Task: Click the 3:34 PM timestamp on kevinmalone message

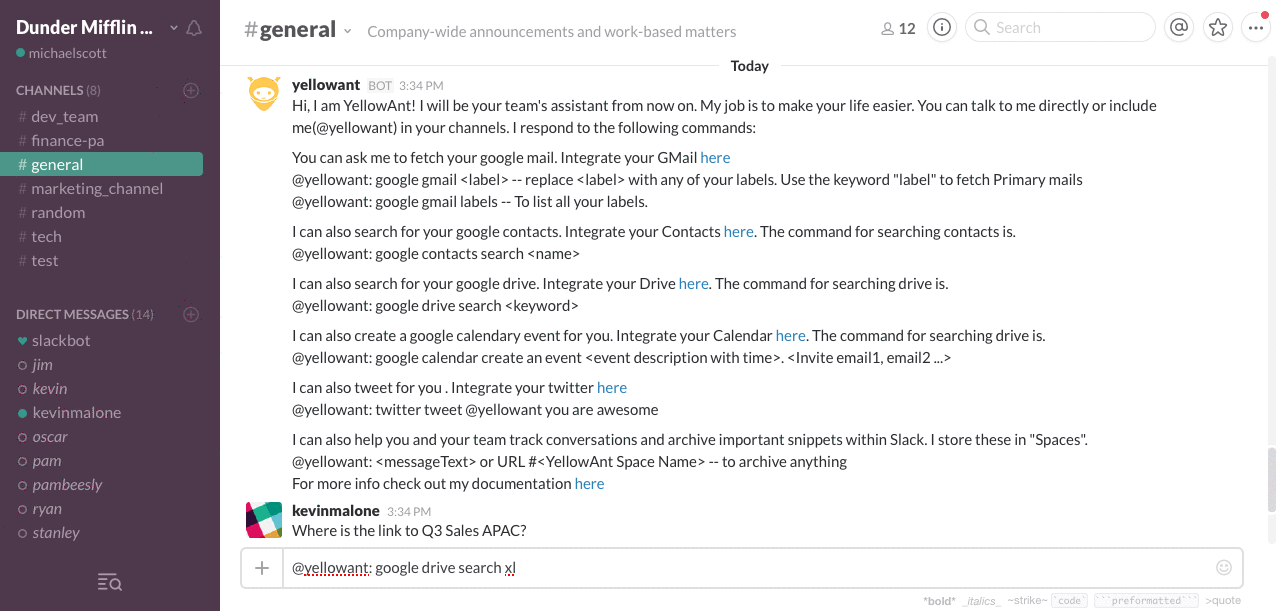Action: click(409, 511)
